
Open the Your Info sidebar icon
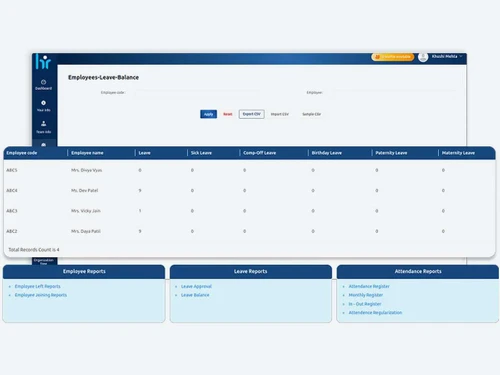(44, 106)
